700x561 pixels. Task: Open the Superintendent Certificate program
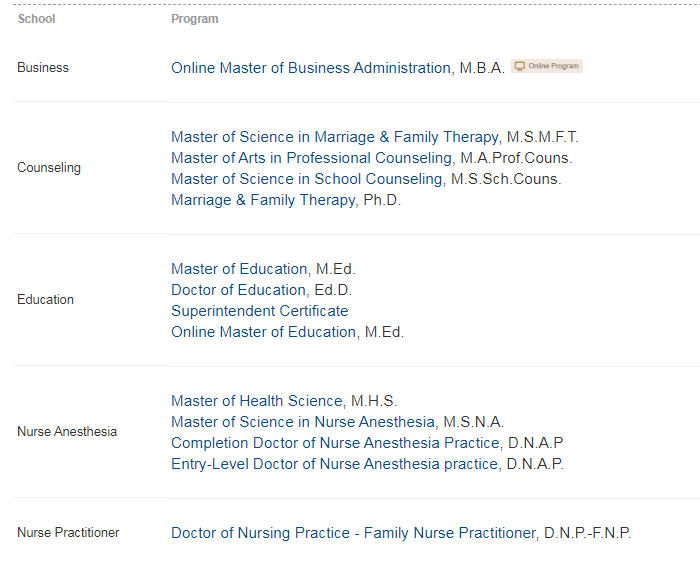259,311
